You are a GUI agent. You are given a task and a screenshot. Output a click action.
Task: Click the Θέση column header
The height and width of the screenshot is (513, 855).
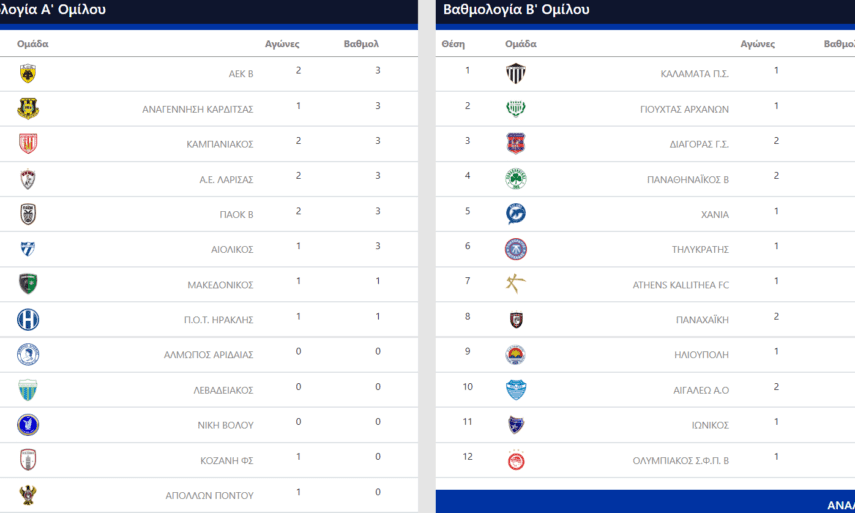pos(453,44)
